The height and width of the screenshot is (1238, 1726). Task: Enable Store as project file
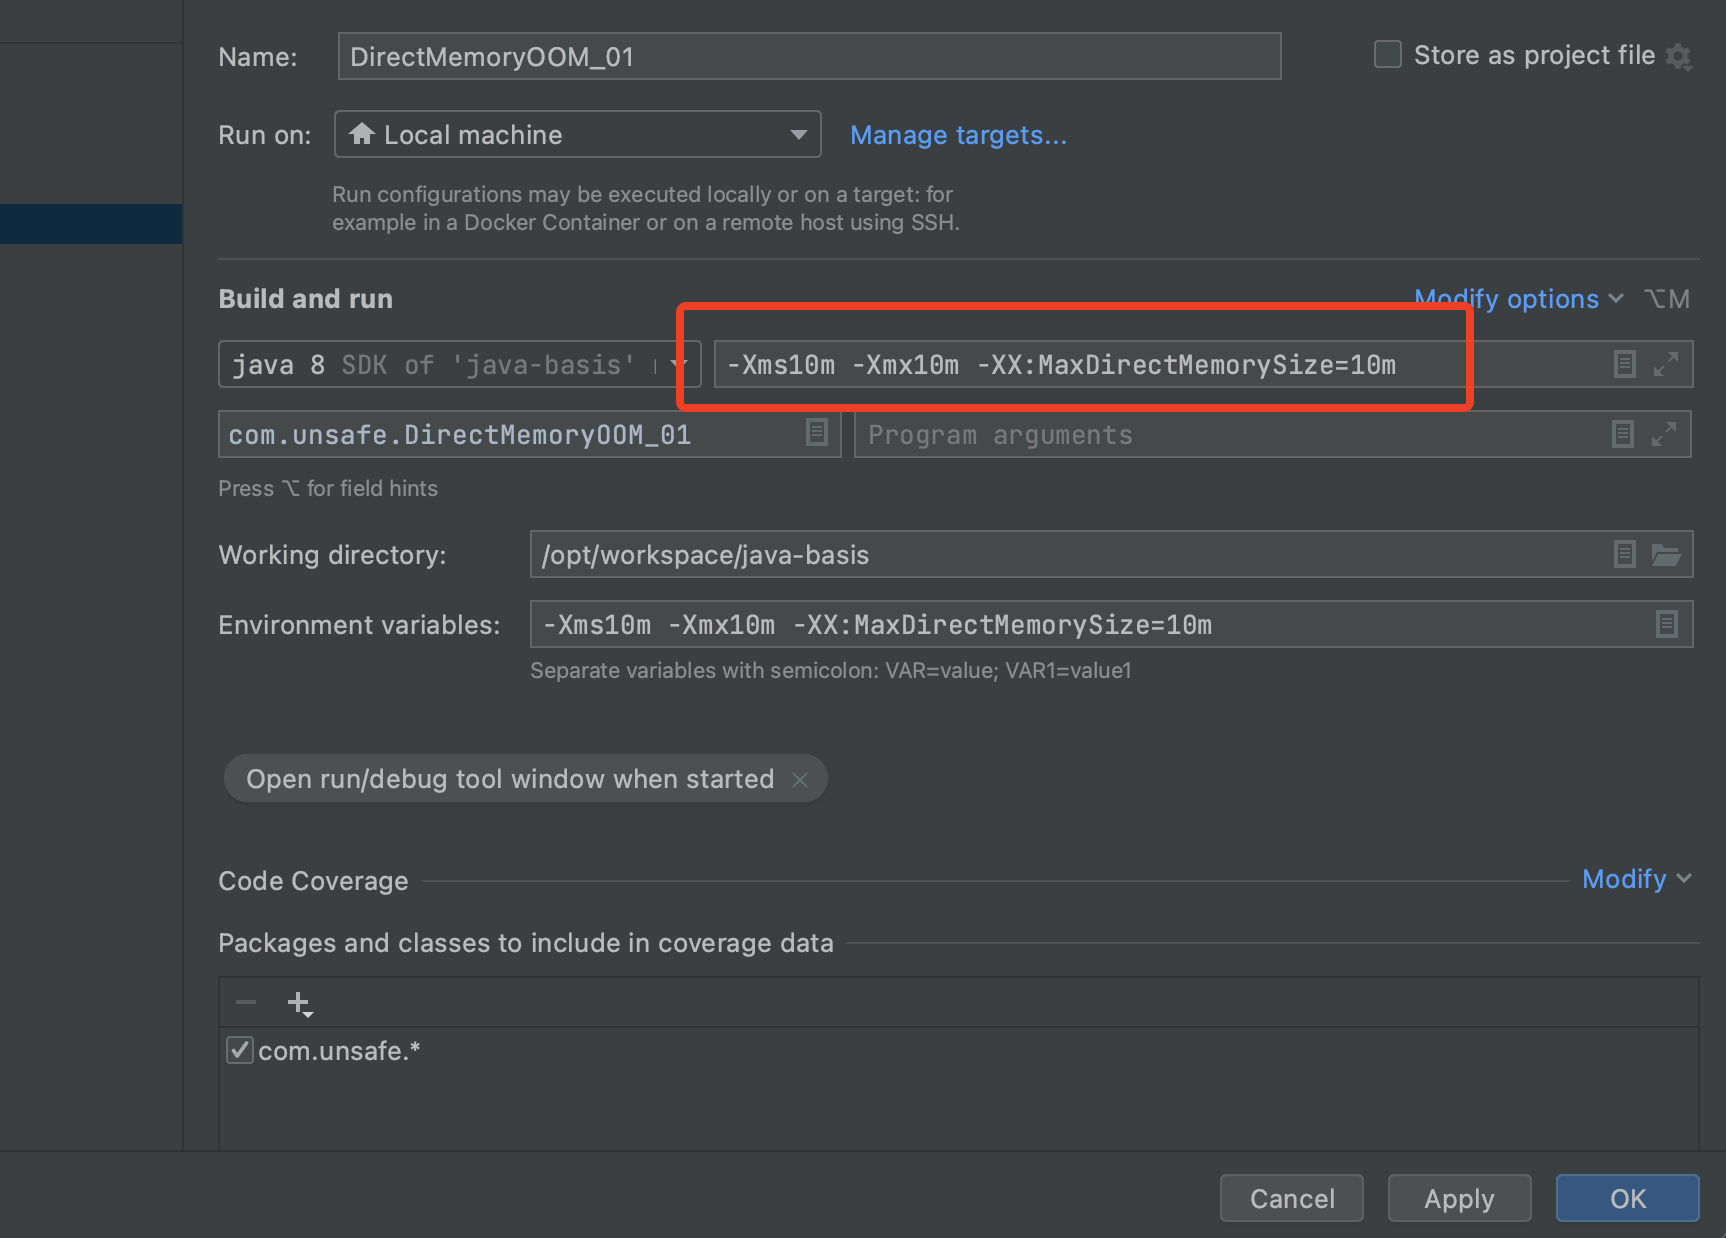click(1387, 55)
